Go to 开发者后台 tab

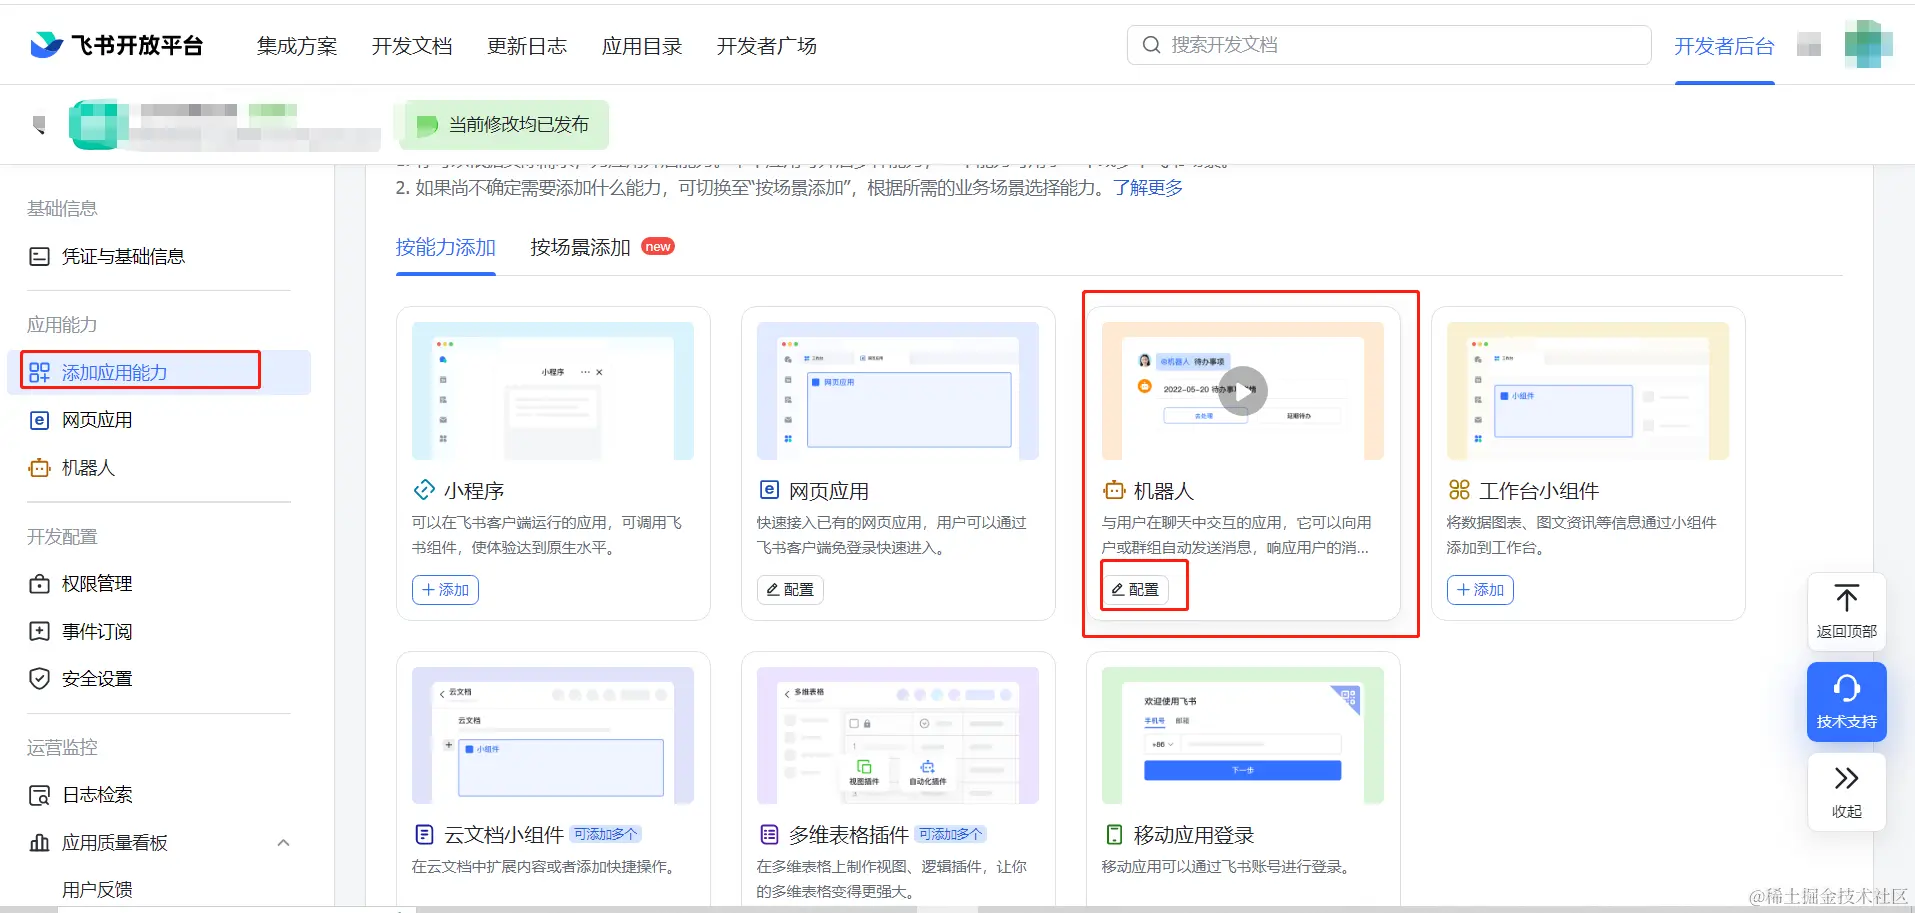tap(1724, 46)
